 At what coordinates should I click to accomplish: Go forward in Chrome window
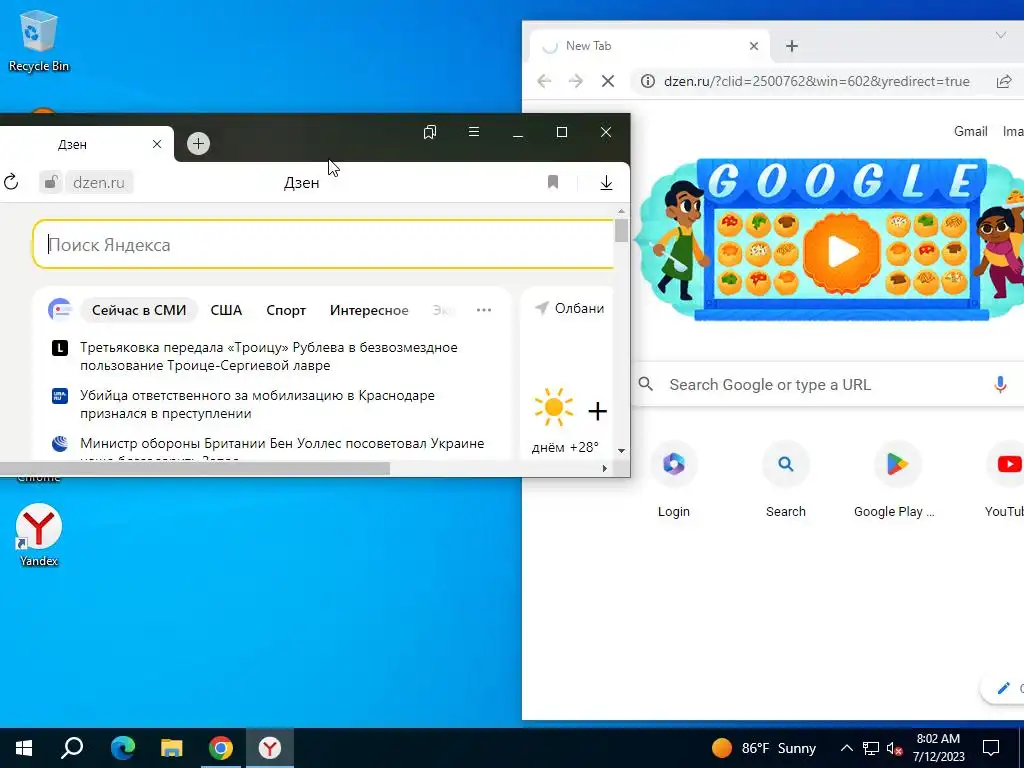coord(575,81)
